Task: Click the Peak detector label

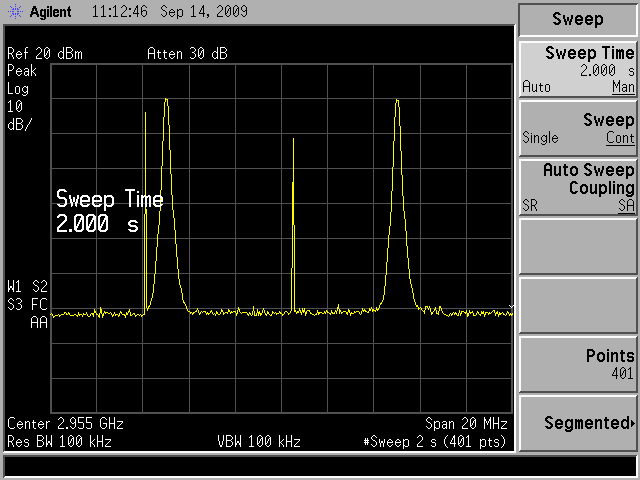Action: click(x=22, y=71)
